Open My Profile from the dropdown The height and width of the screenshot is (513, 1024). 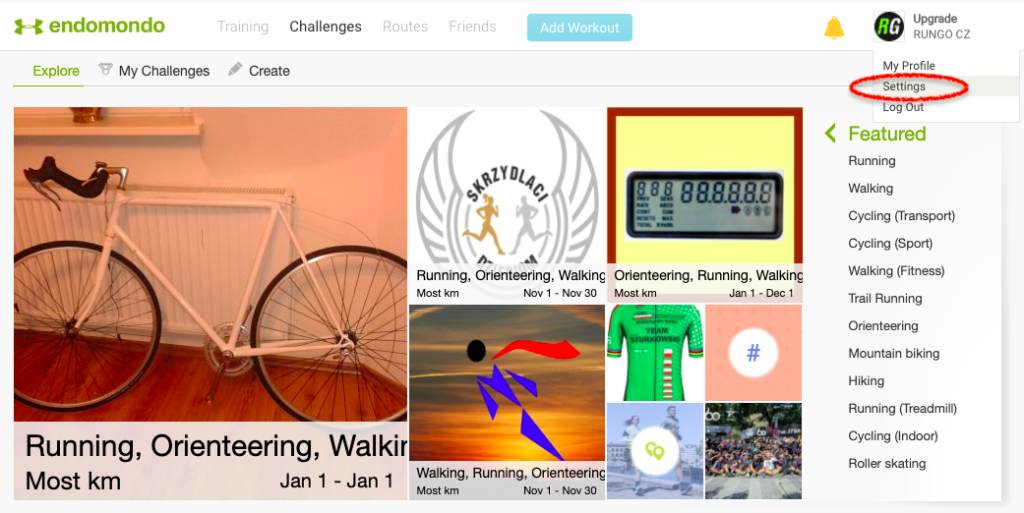point(908,65)
